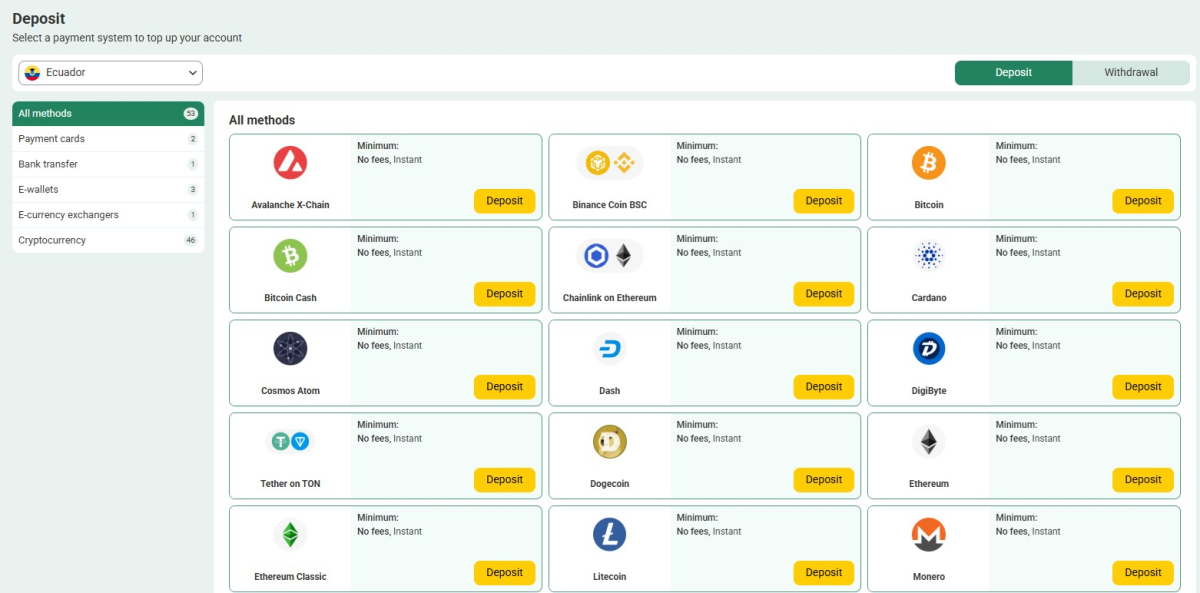Click the green Ethereum Classic logo

click(x=290, y=535)
